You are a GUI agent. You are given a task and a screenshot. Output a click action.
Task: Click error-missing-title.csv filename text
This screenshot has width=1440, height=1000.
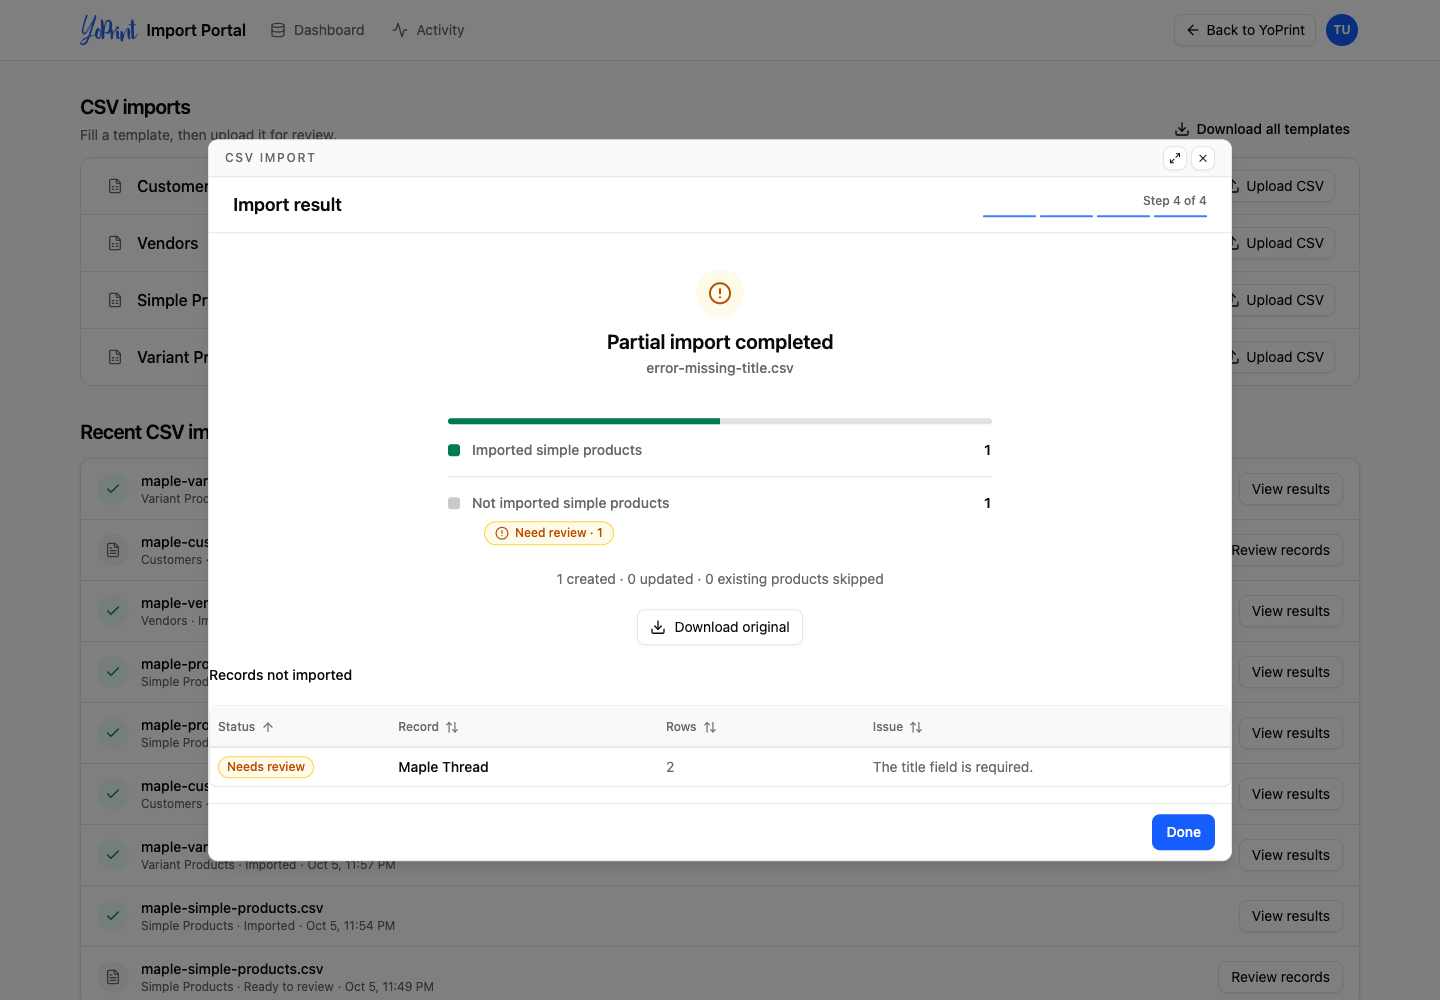pos(720,368)
